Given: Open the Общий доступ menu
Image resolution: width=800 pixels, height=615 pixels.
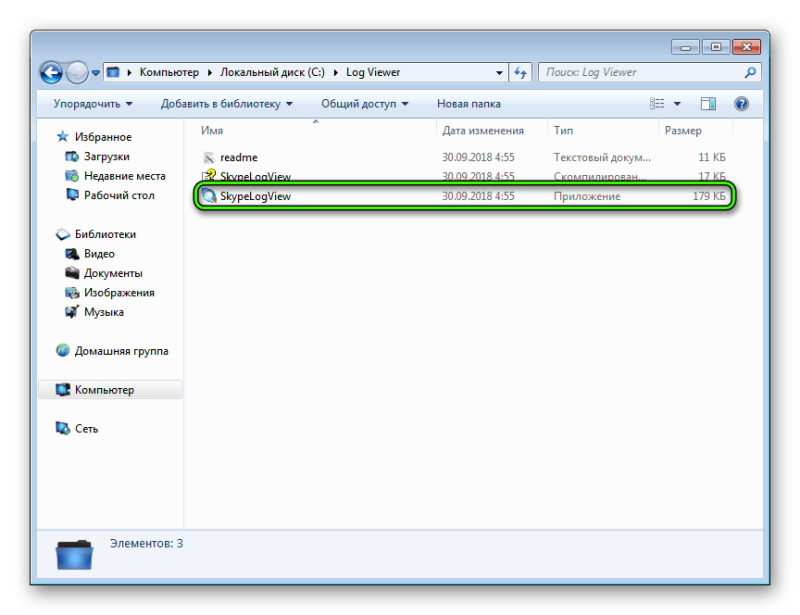Looking at the screenshot, I should [x=364, y=104].
